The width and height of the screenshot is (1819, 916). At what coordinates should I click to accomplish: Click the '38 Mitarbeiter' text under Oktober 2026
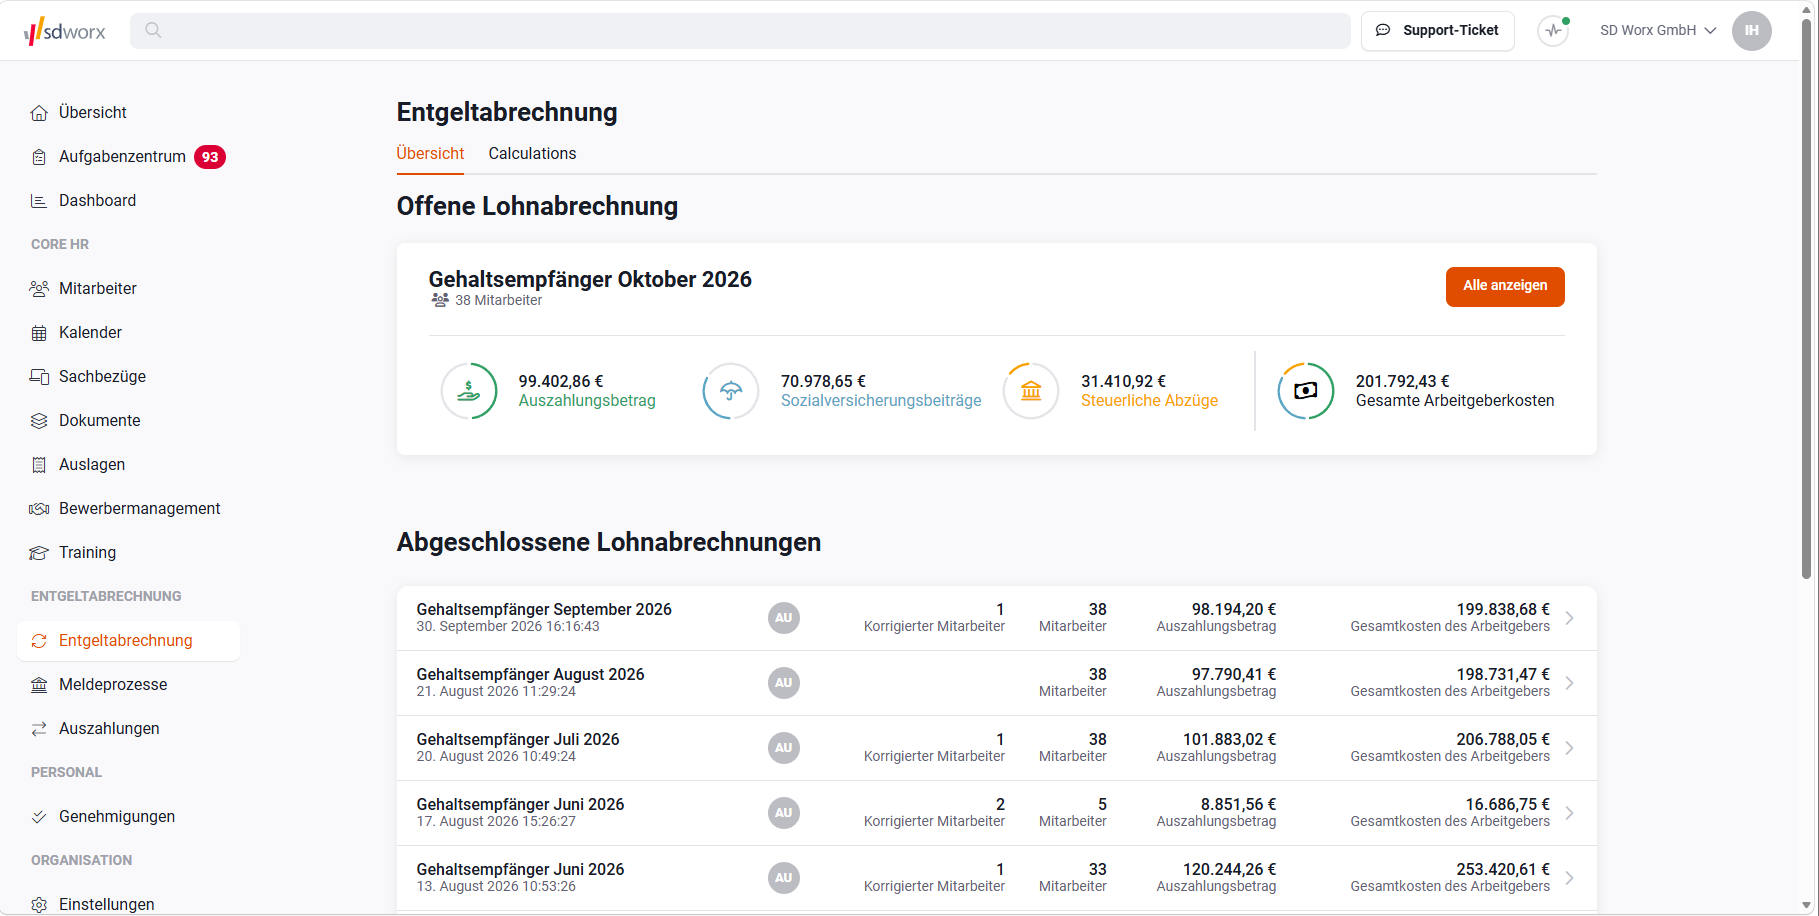498,300
